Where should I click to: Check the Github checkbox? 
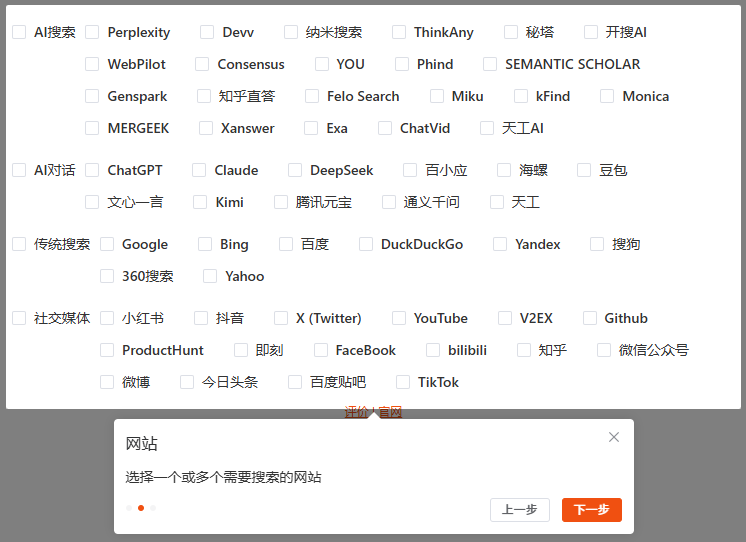pos(590,318)
